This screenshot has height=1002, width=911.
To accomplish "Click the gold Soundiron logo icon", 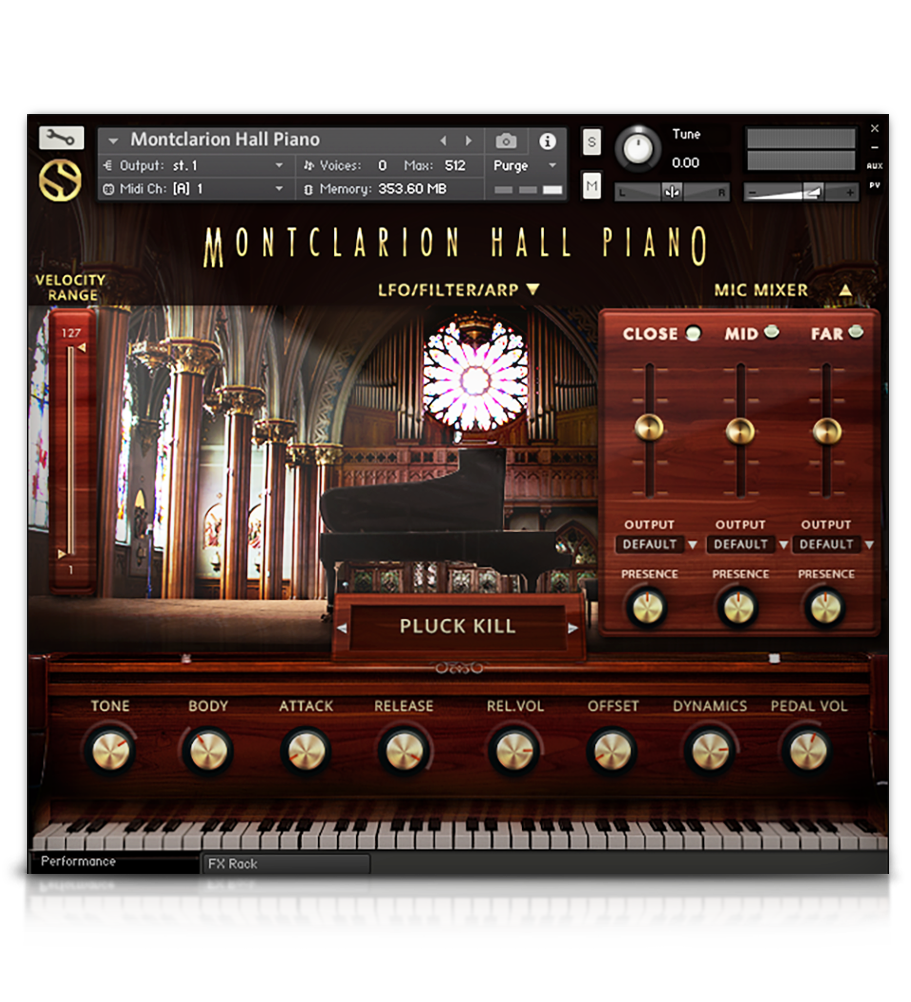I will (x=60, y=180).
